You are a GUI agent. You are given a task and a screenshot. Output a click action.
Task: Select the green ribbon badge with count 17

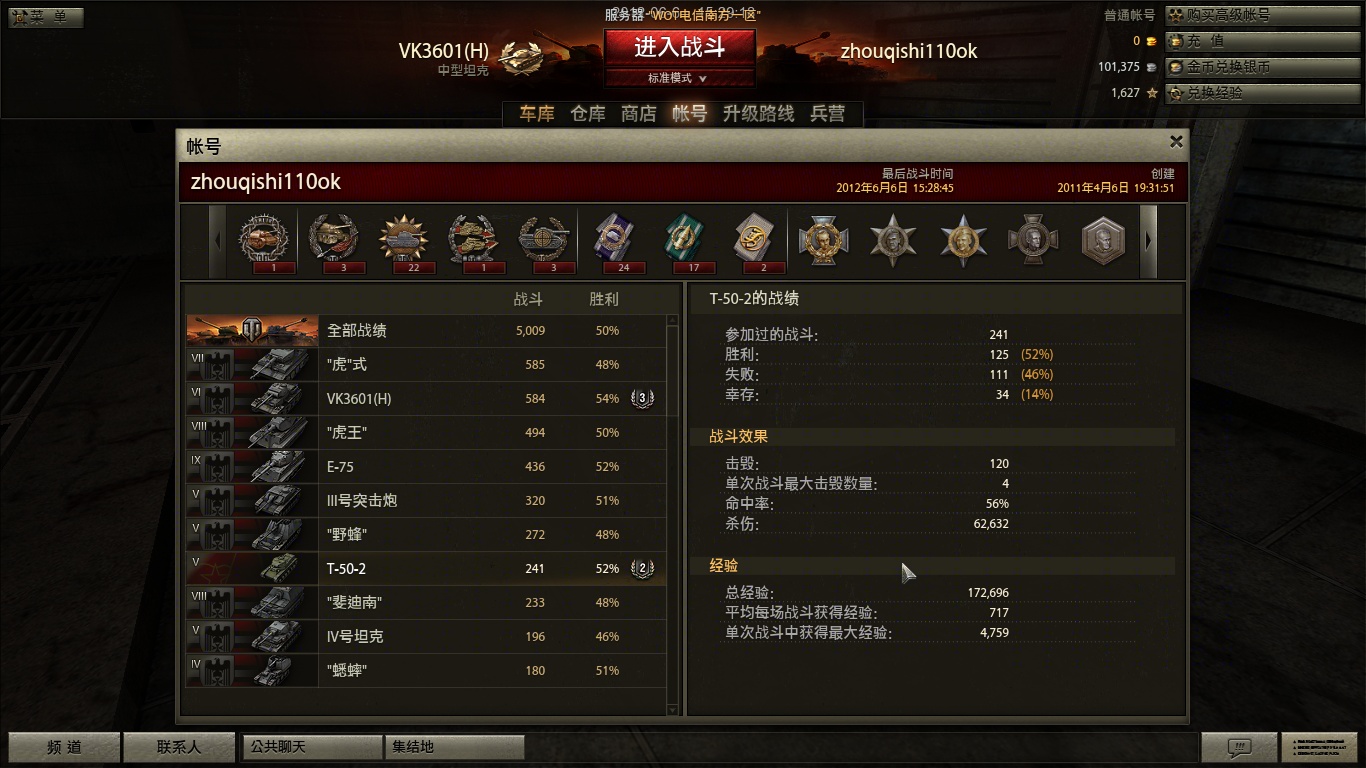685,242
